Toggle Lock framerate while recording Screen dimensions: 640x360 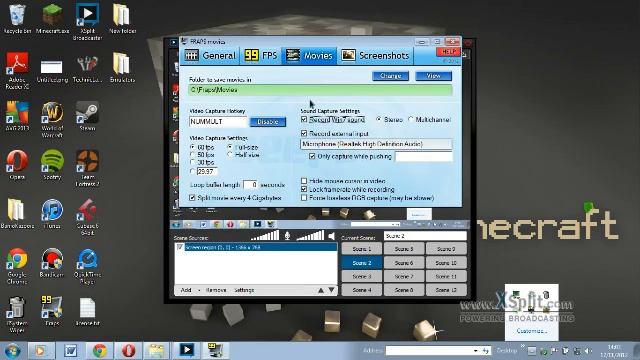[304, 189]
